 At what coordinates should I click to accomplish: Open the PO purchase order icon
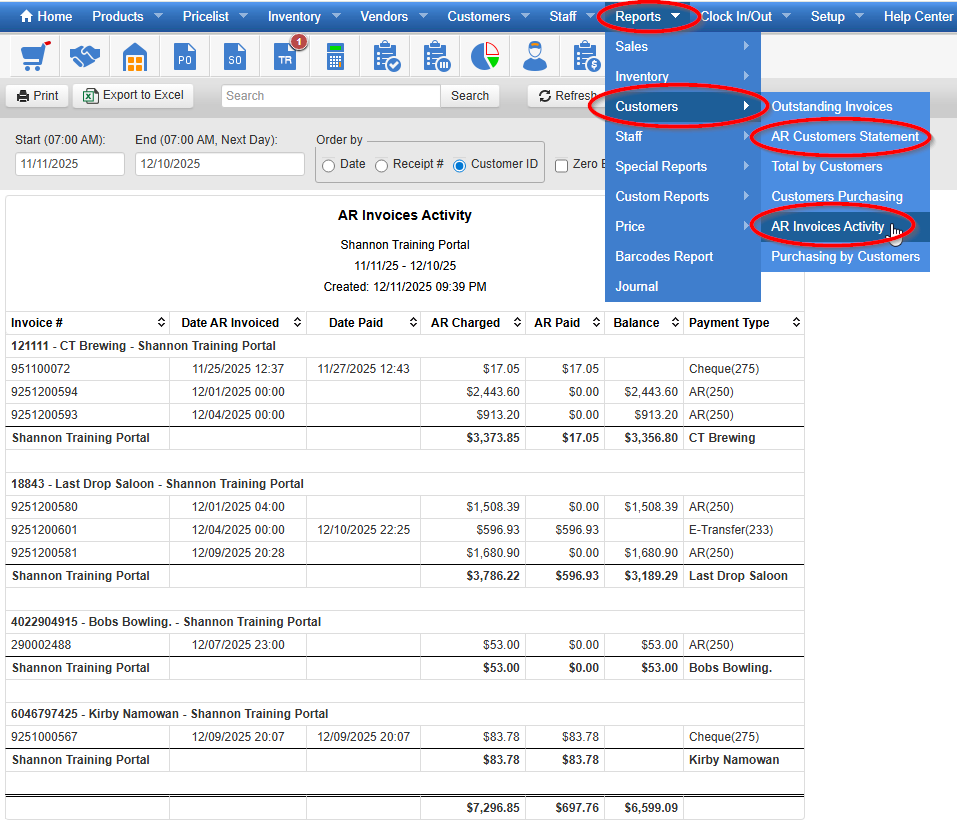click(x=185, y=56)
